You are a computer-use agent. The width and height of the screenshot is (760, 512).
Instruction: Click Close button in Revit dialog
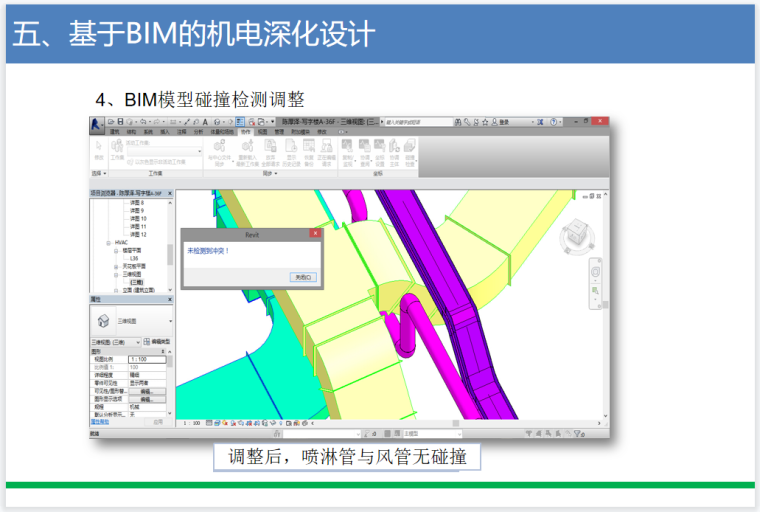(304, 277)
